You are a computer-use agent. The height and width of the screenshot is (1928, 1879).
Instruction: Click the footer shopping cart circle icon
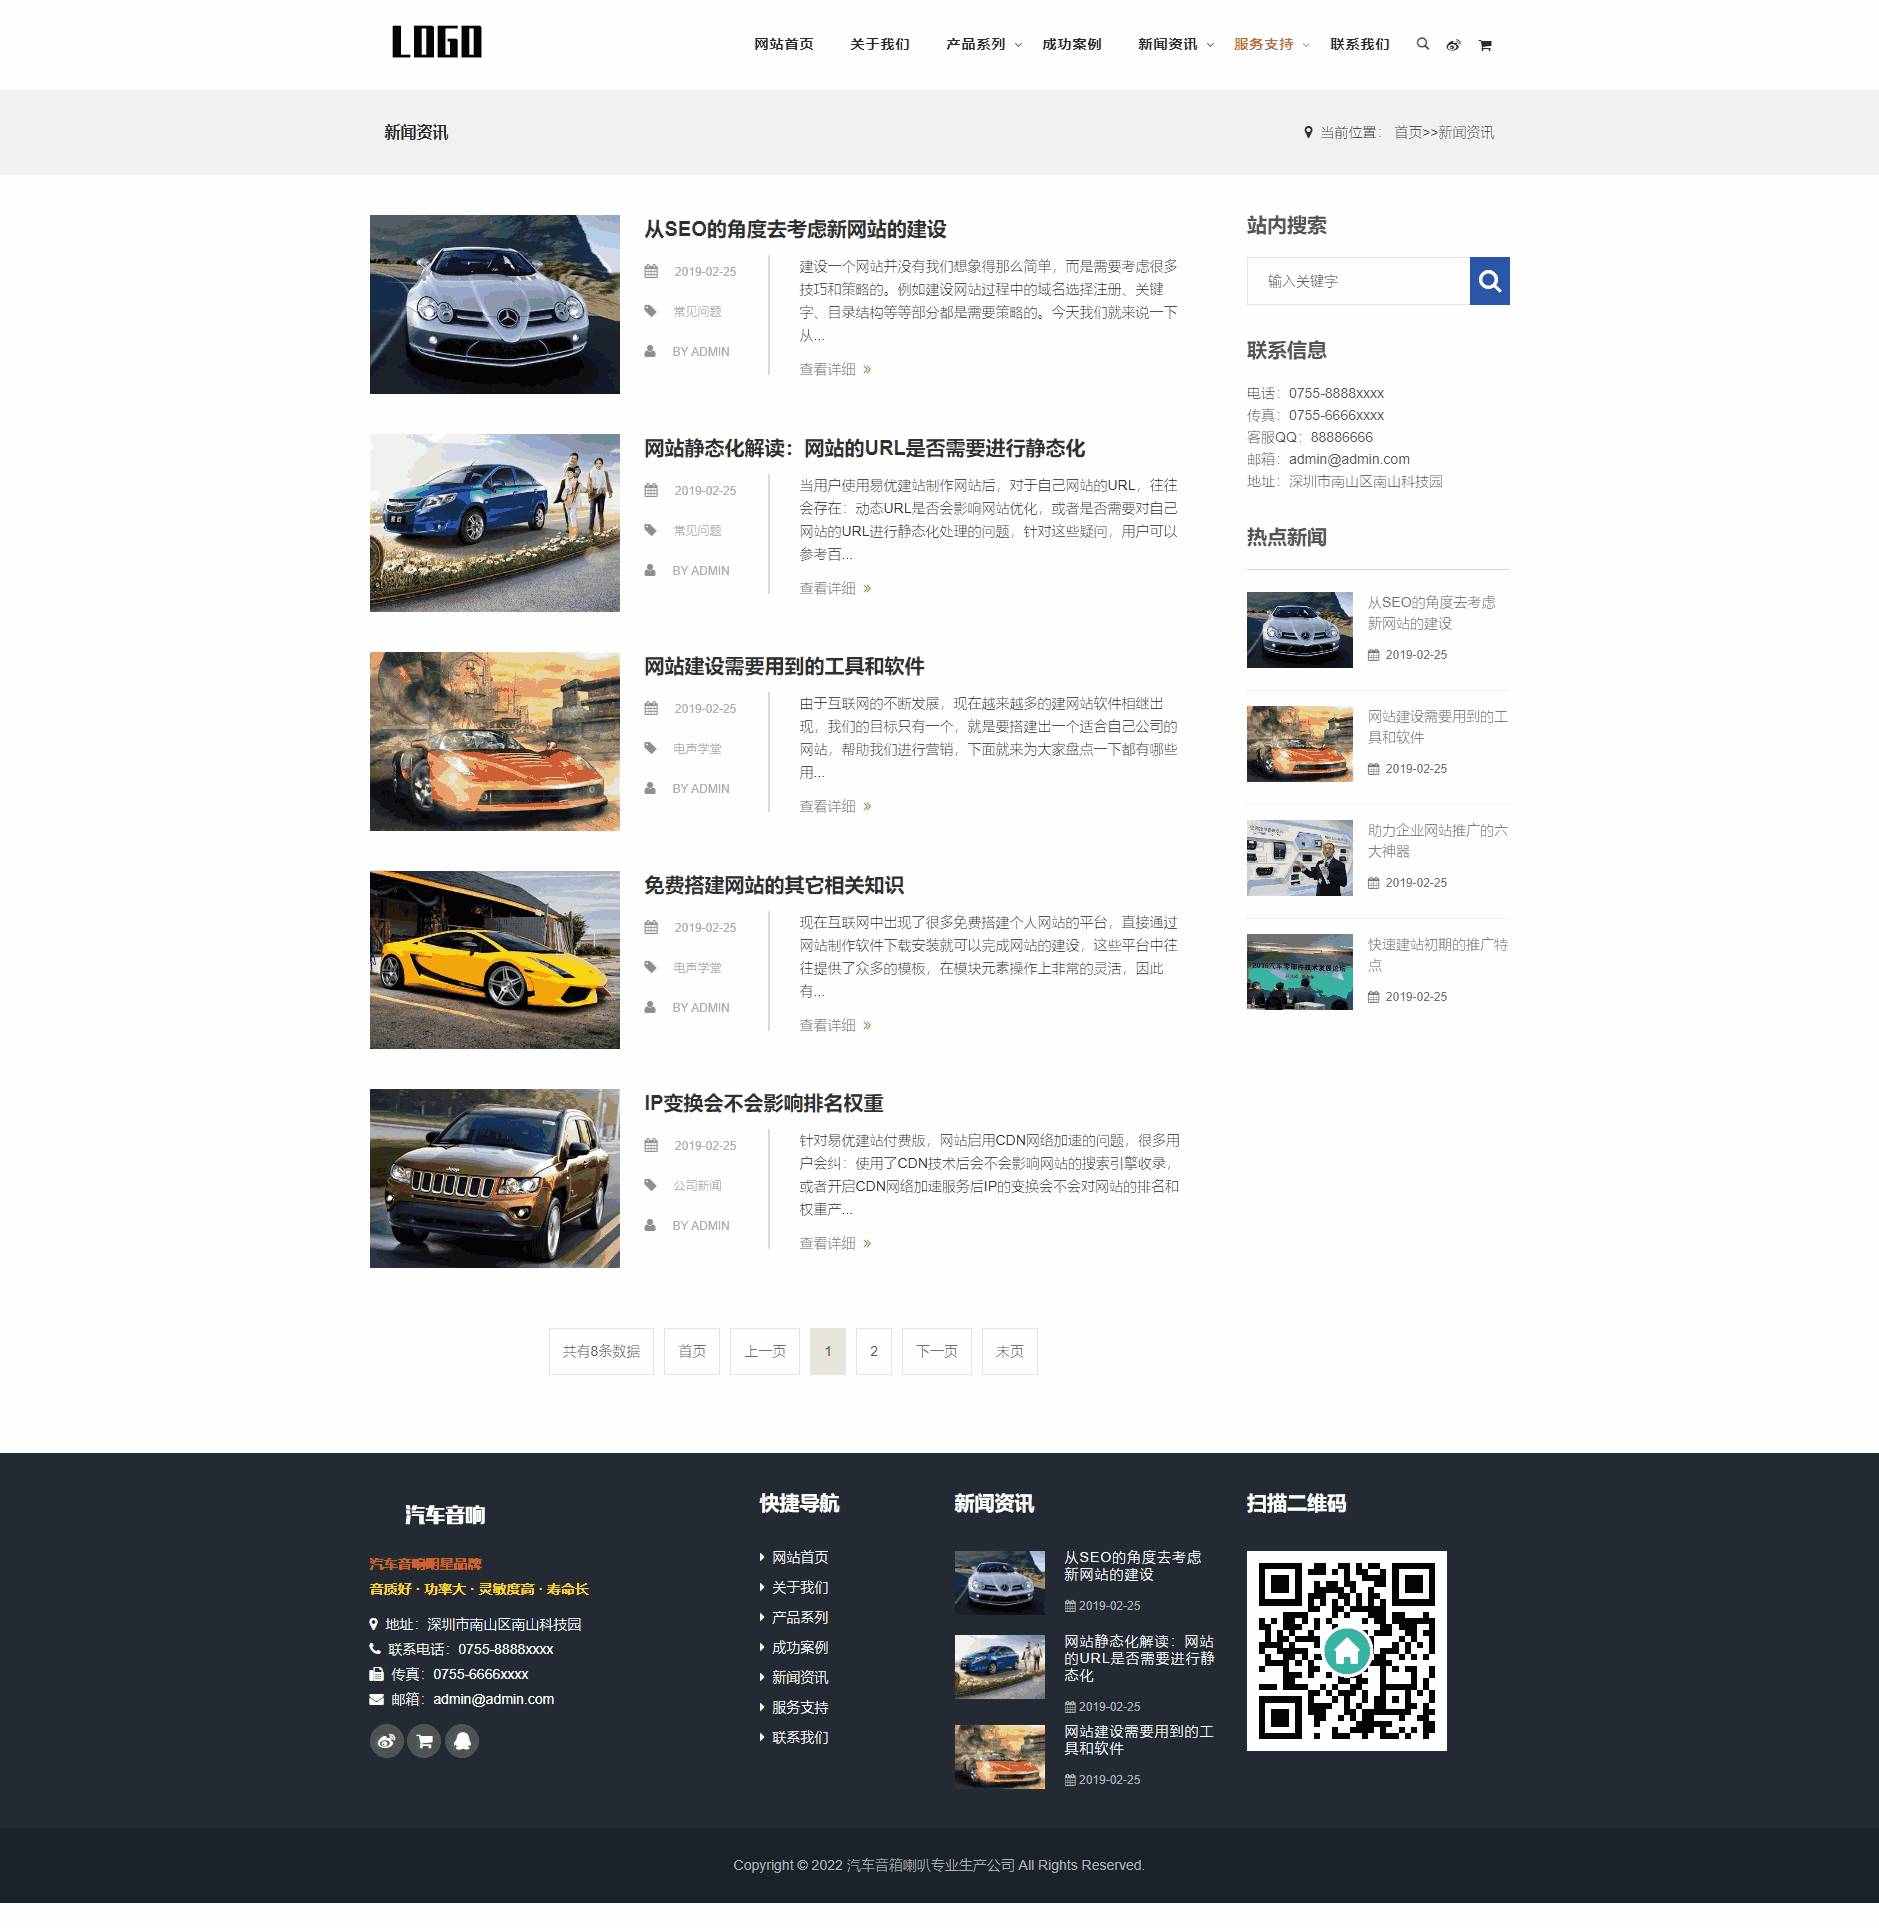tap(424, 1741)
